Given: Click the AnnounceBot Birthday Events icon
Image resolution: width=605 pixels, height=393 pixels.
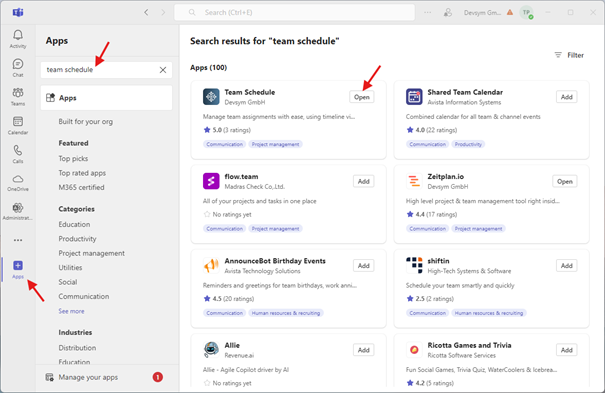Looking at the screenshot, I should 211,265.
